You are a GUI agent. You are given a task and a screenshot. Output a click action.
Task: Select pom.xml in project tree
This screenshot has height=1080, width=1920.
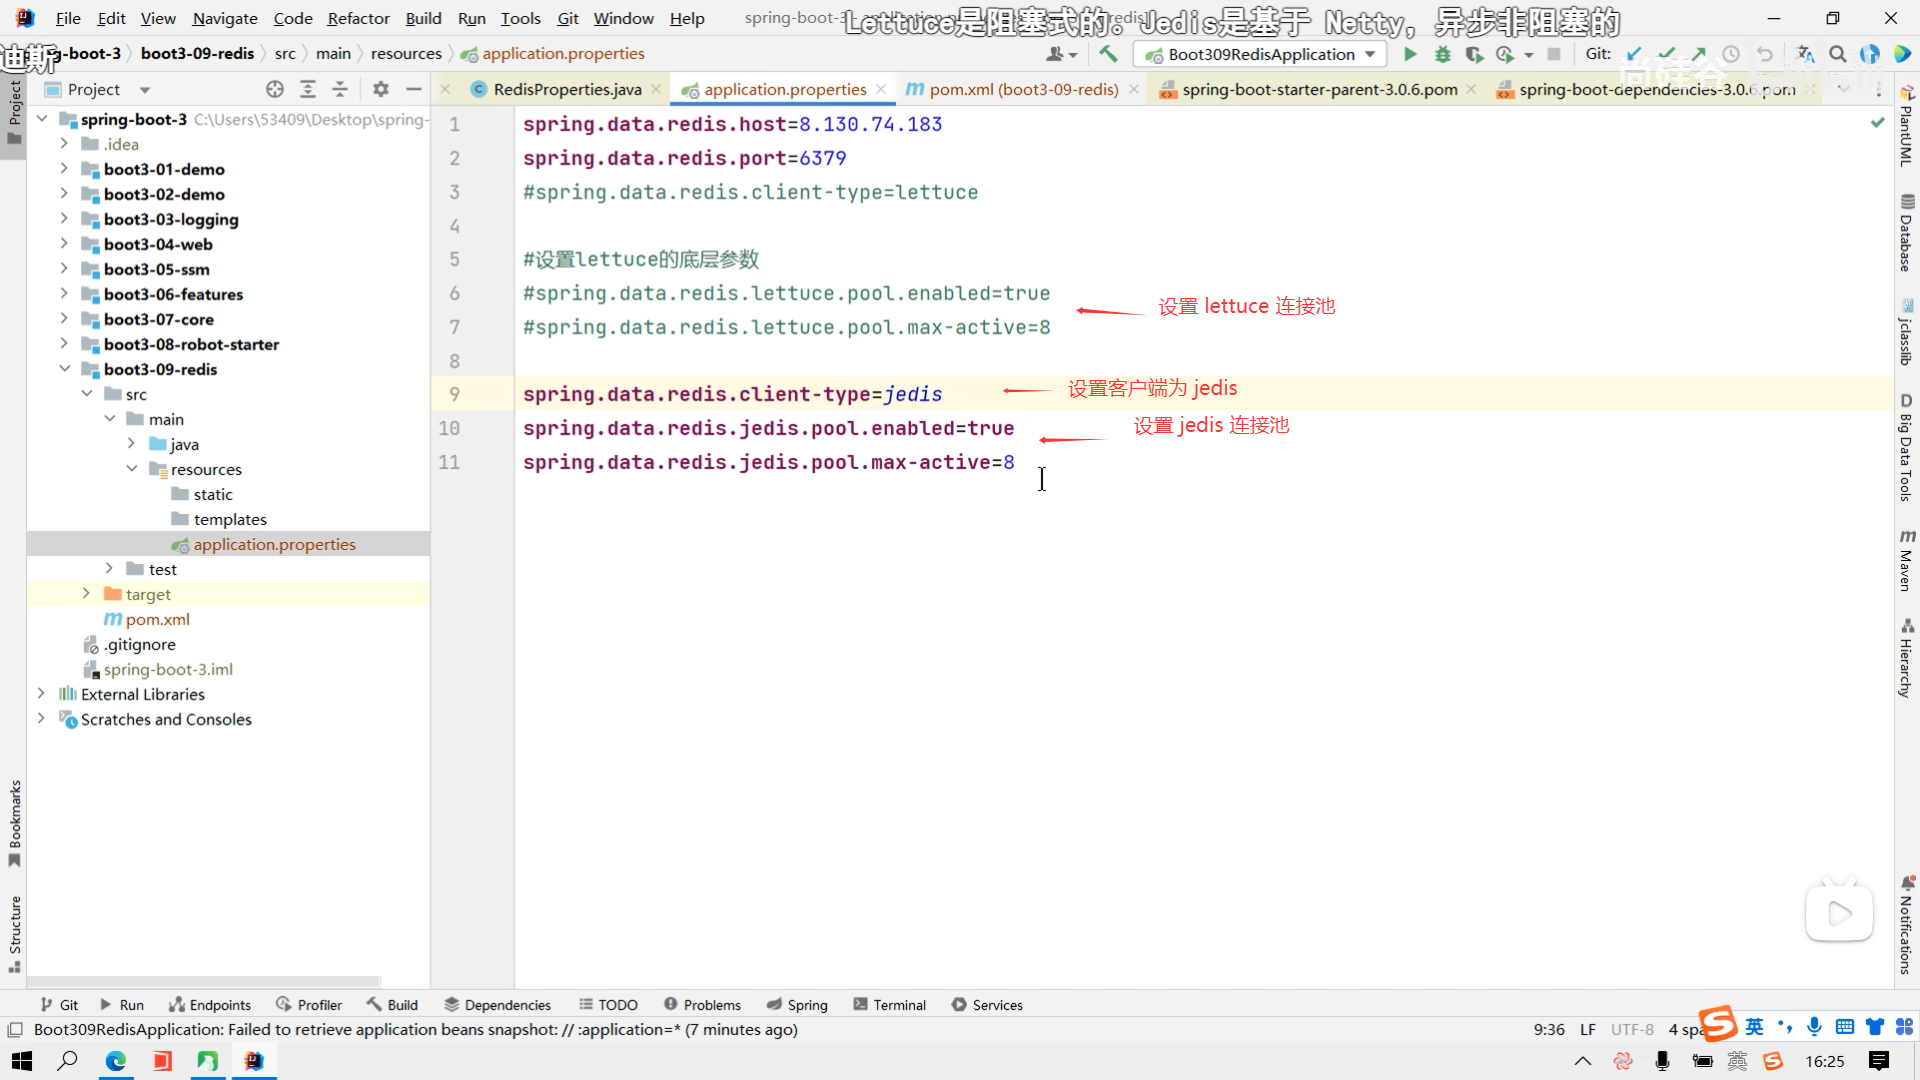tap(157, 619)
